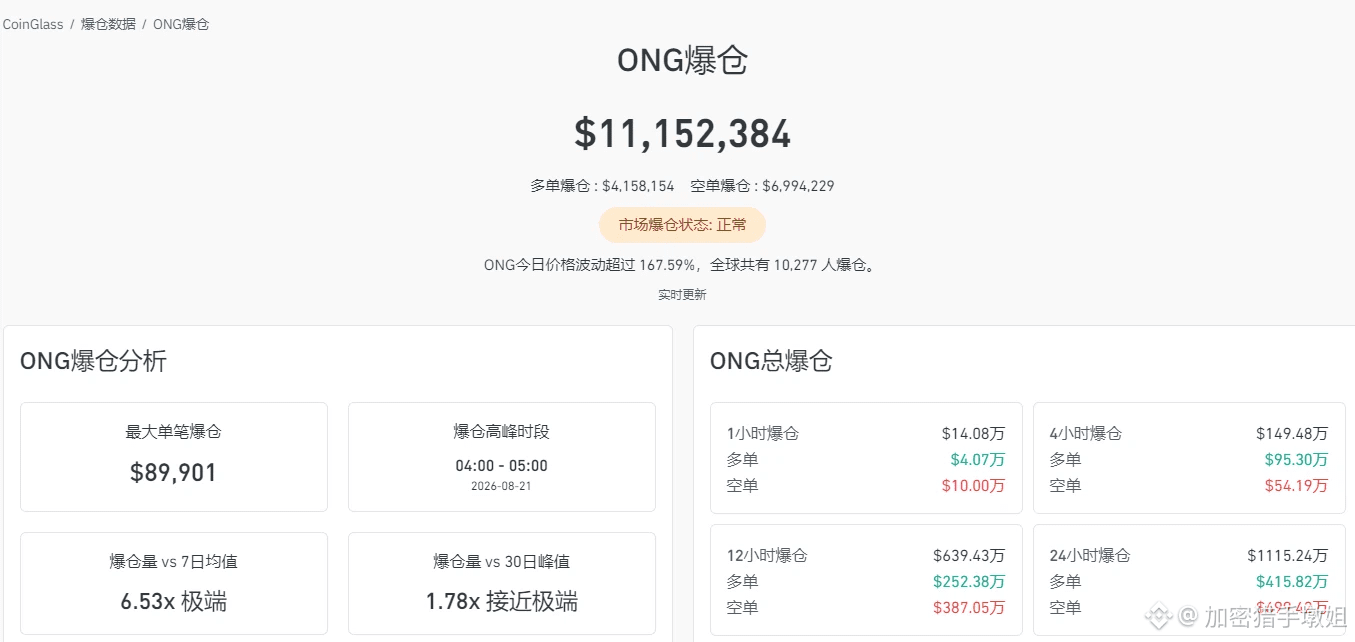Click the 市场爆仓状态: 正常 badge
Screen dimensions: 1355x642
682,225
